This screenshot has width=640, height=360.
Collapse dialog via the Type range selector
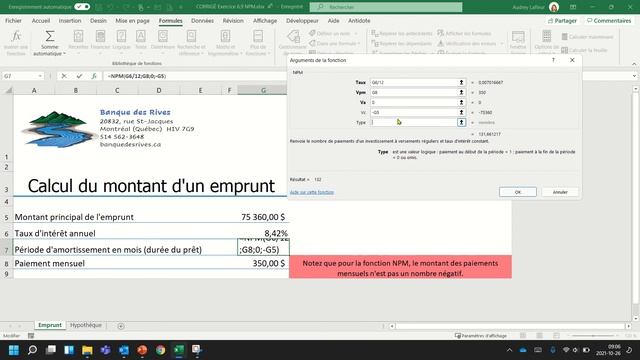pyautogui.click(x=461, y=122)
